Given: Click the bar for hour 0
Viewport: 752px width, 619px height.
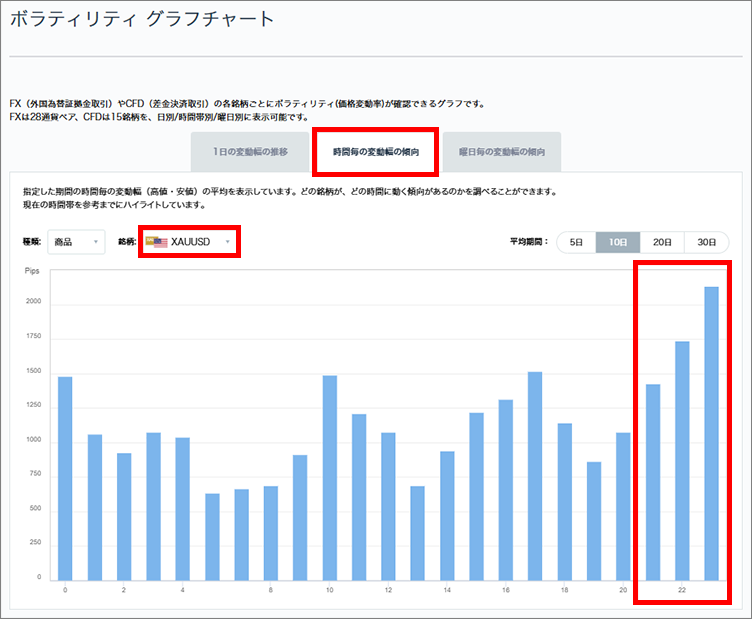Looking at the screenshot, I should (x=65, y=478).
